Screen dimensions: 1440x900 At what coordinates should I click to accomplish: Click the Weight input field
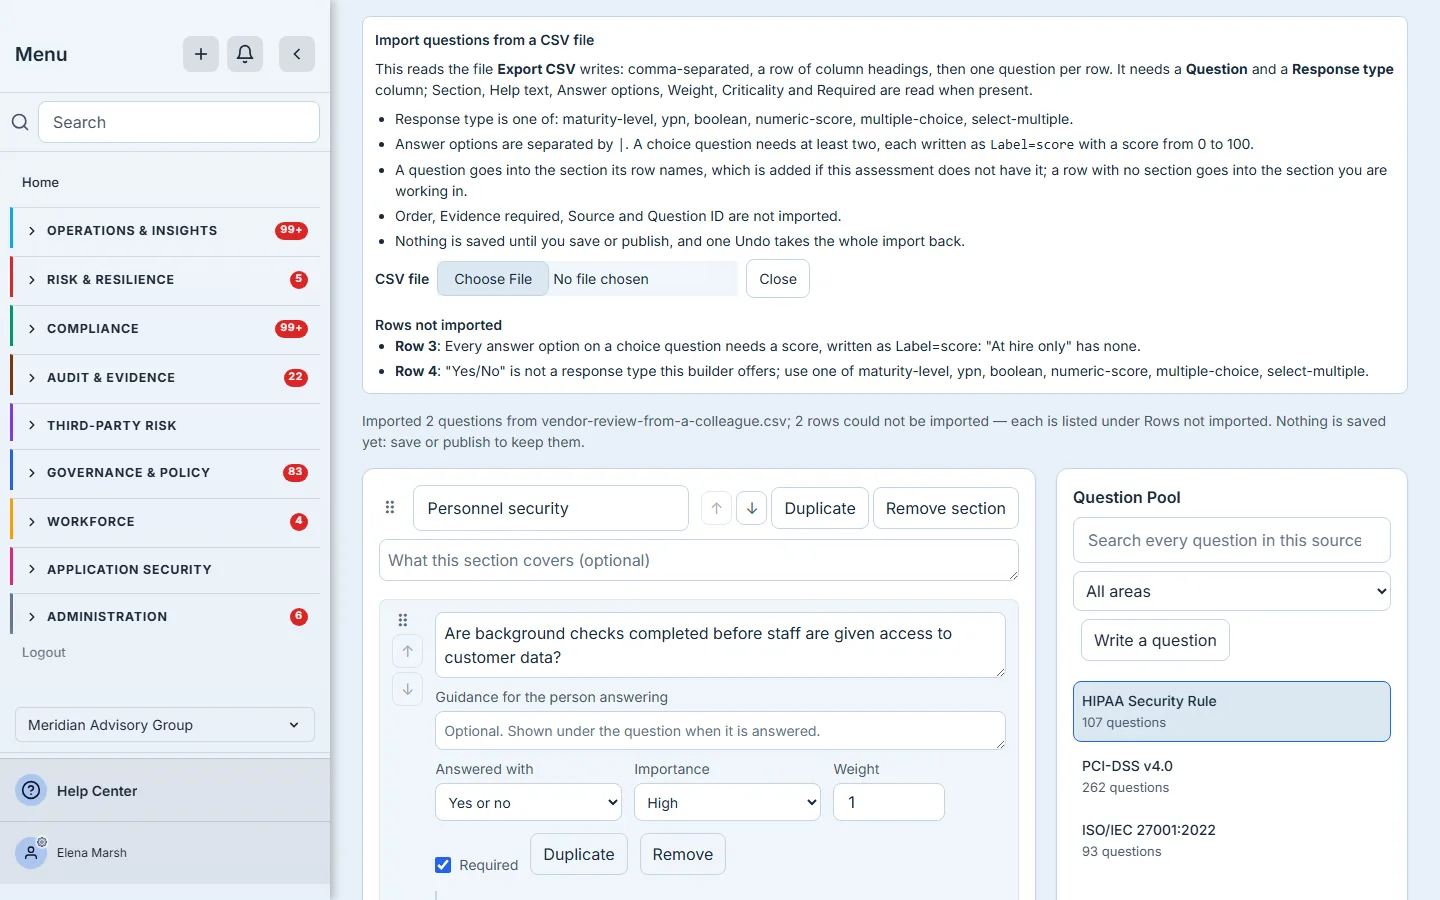click(889, 802)
